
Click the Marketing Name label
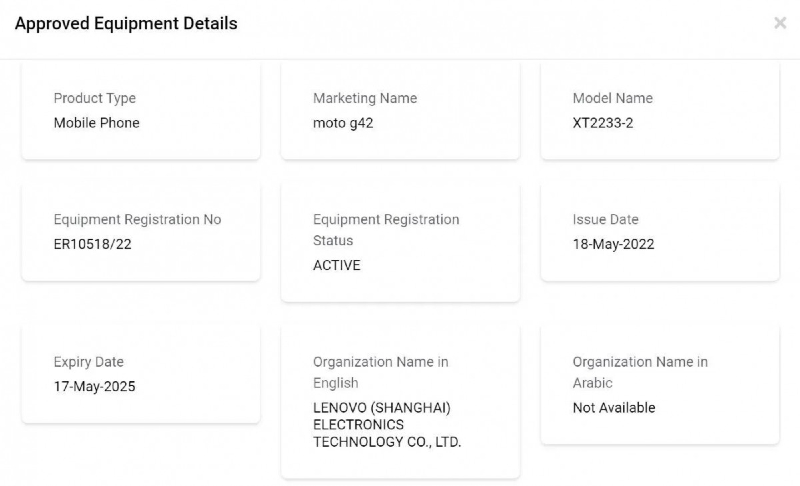[365, 98]
